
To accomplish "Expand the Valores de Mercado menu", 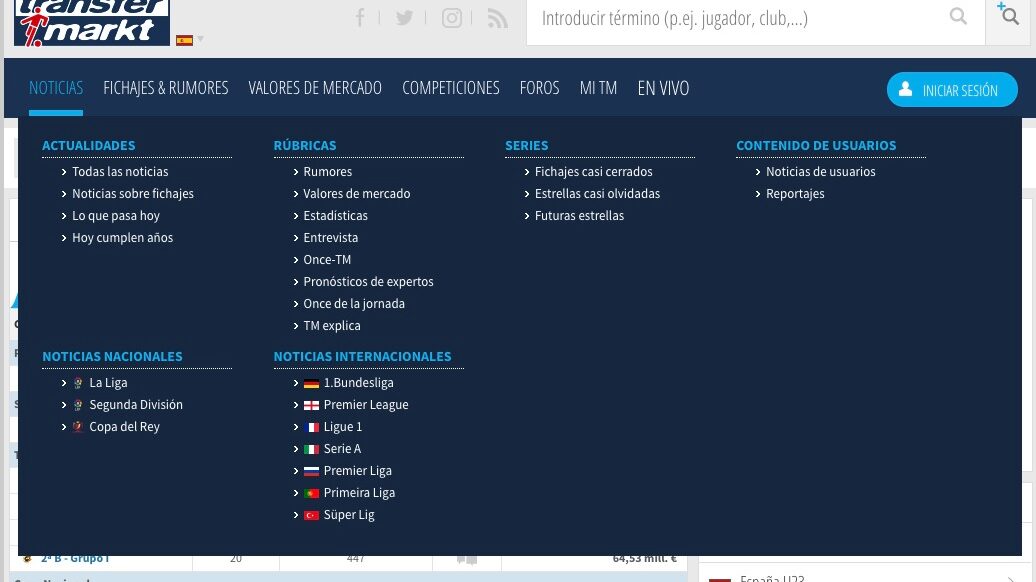I will pos(315,88).
